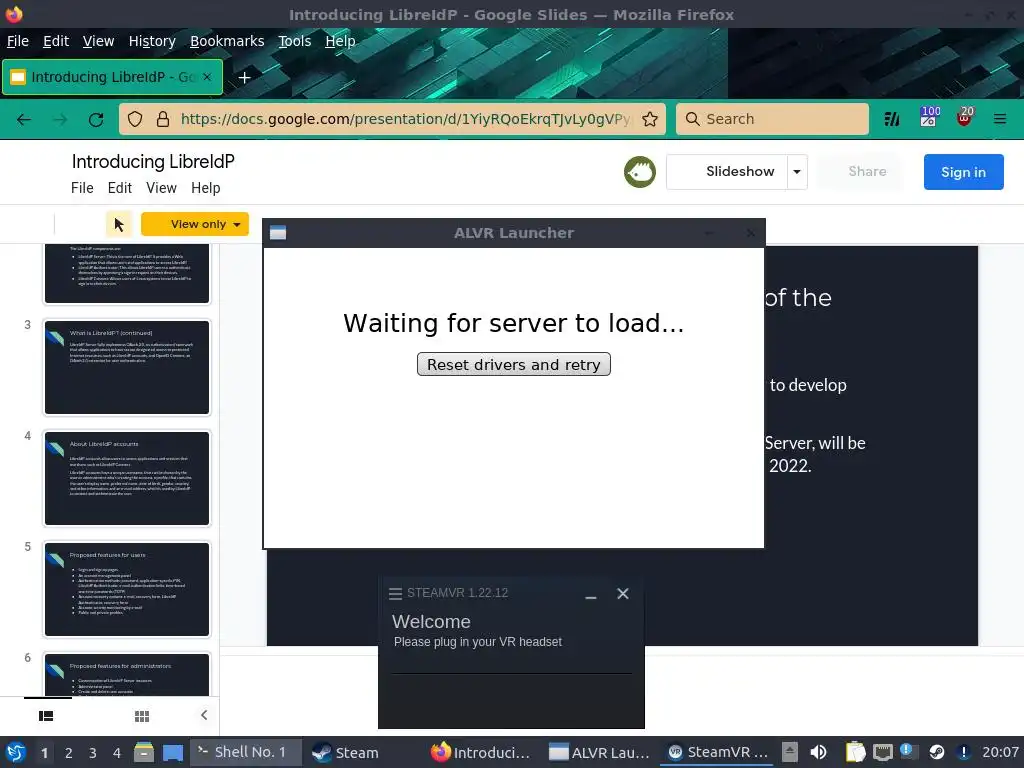The width and height of the screenshot is (1024, 768).
Task: Open Firefox Bookmarks menu
Action: (x=227, y=41)
